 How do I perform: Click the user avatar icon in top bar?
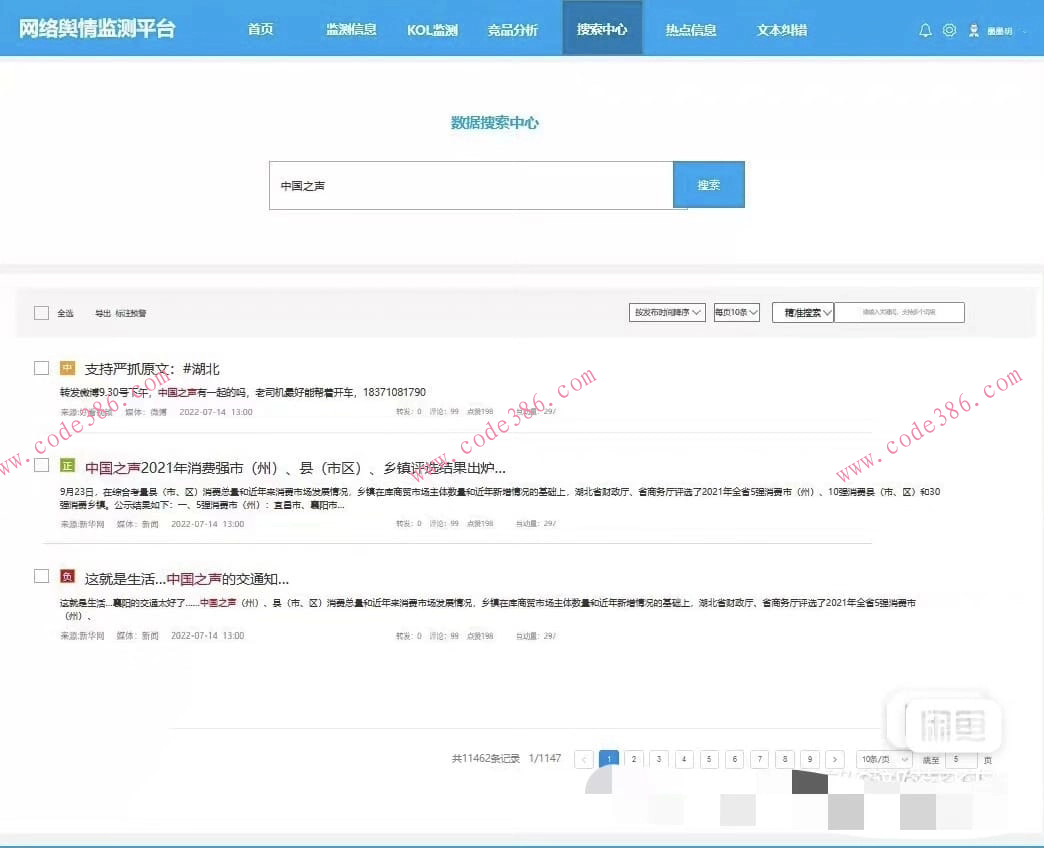click(x=973, y=30)
